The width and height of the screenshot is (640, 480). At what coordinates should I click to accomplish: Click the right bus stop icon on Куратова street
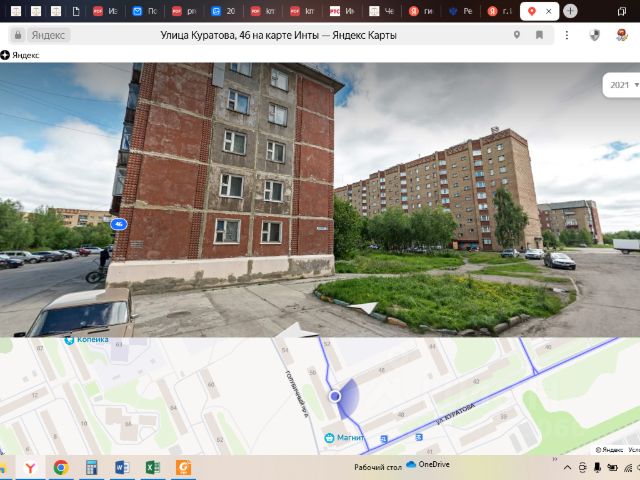coord(419,437)
